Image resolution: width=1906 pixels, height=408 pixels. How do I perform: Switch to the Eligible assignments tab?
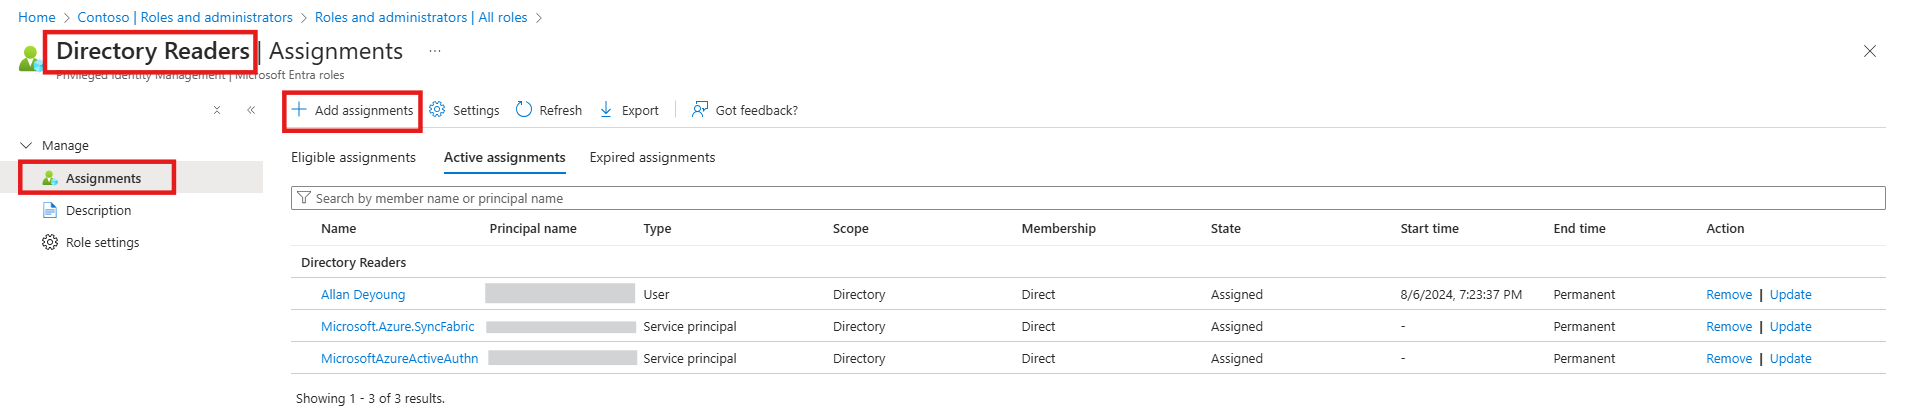pyautogui.click(x=353, y=158)
